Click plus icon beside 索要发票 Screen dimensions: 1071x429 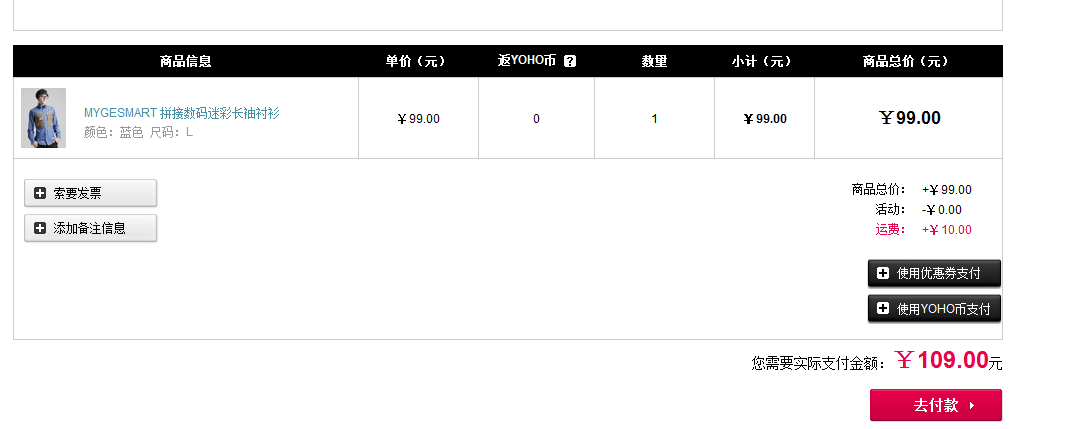pyautogui.click(x=40, y=193)
